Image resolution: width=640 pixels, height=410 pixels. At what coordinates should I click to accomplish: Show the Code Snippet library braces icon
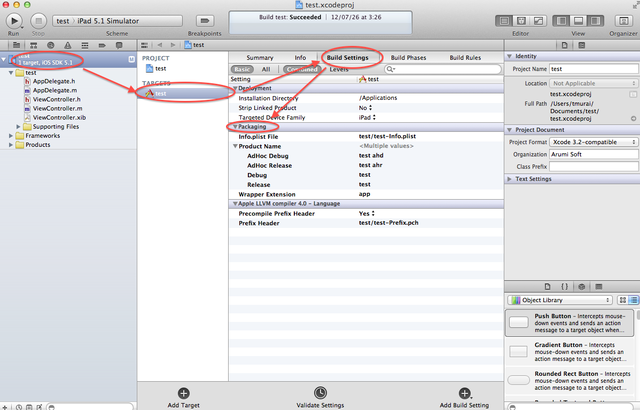click(564, 286)
